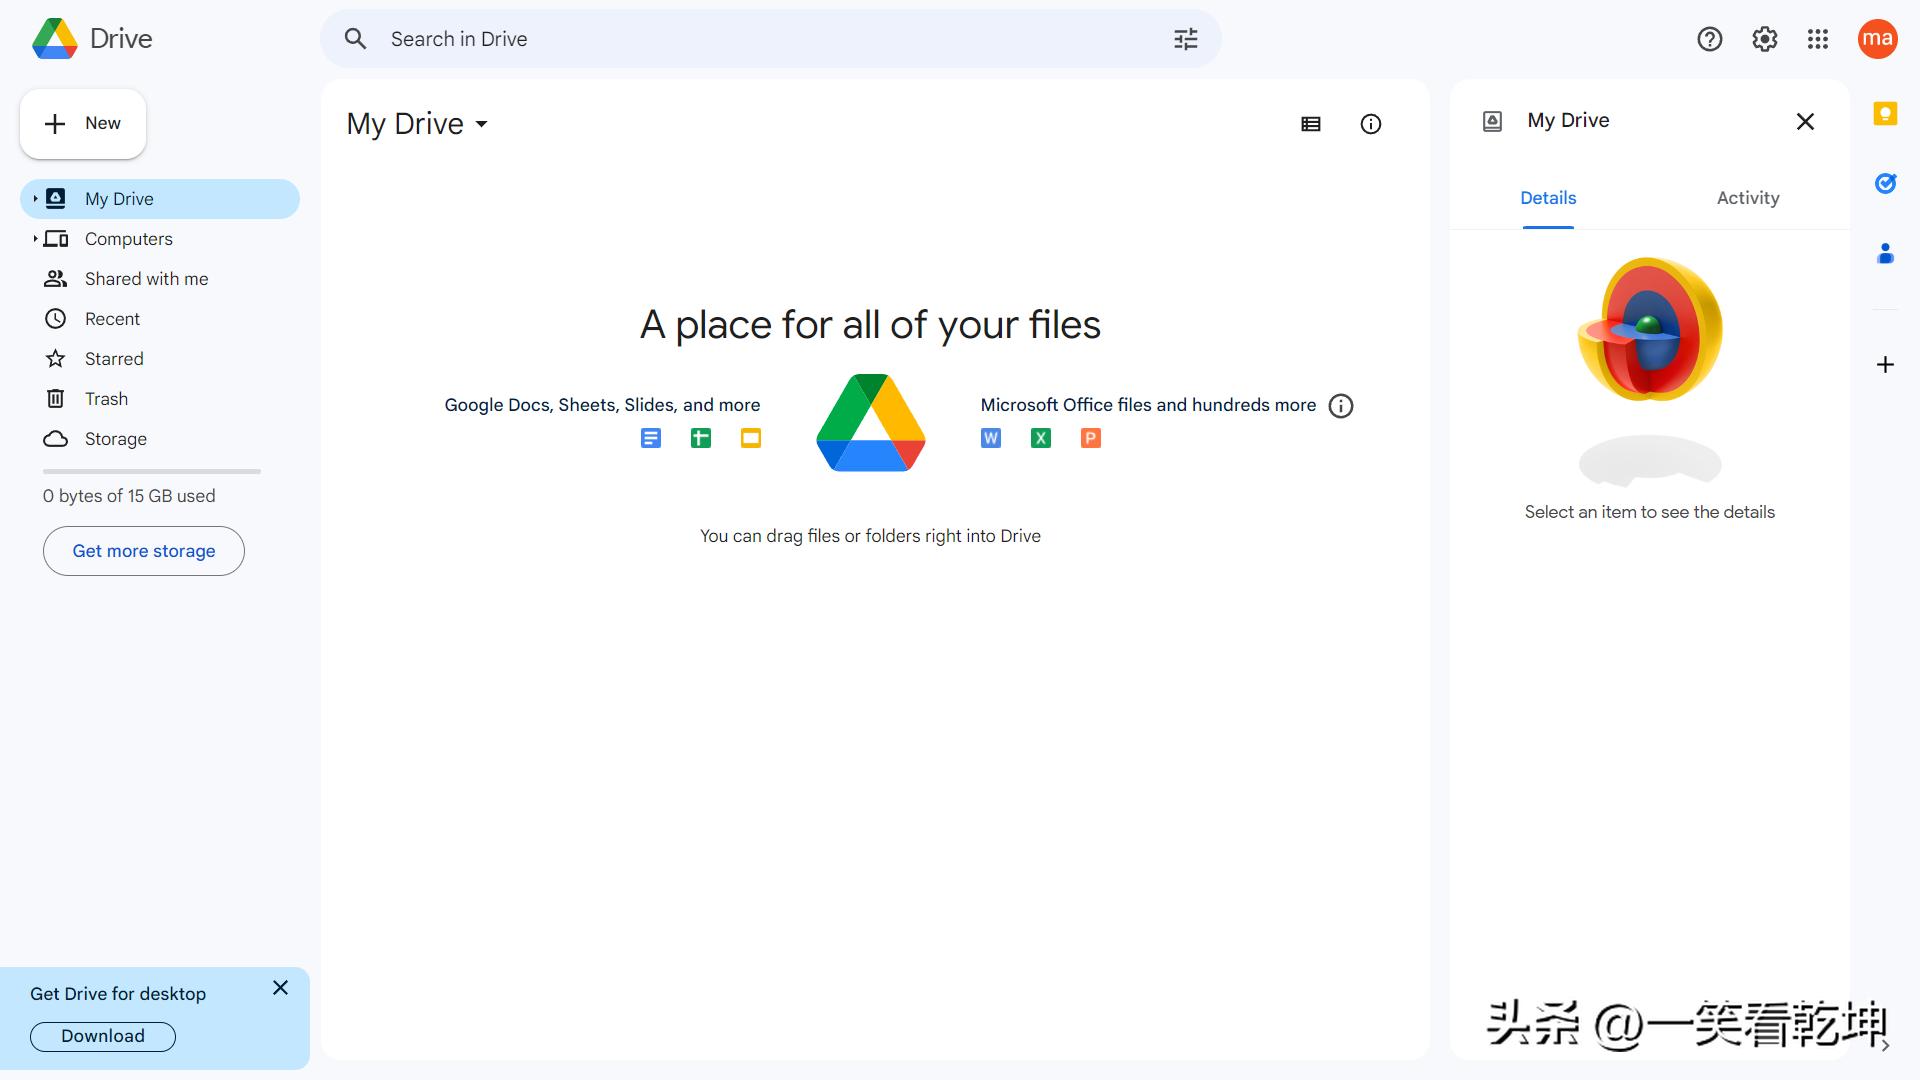Click the Get more storage button
Screen dimensions: 1920x1080
pyautogui.click(x=144, y=551)
